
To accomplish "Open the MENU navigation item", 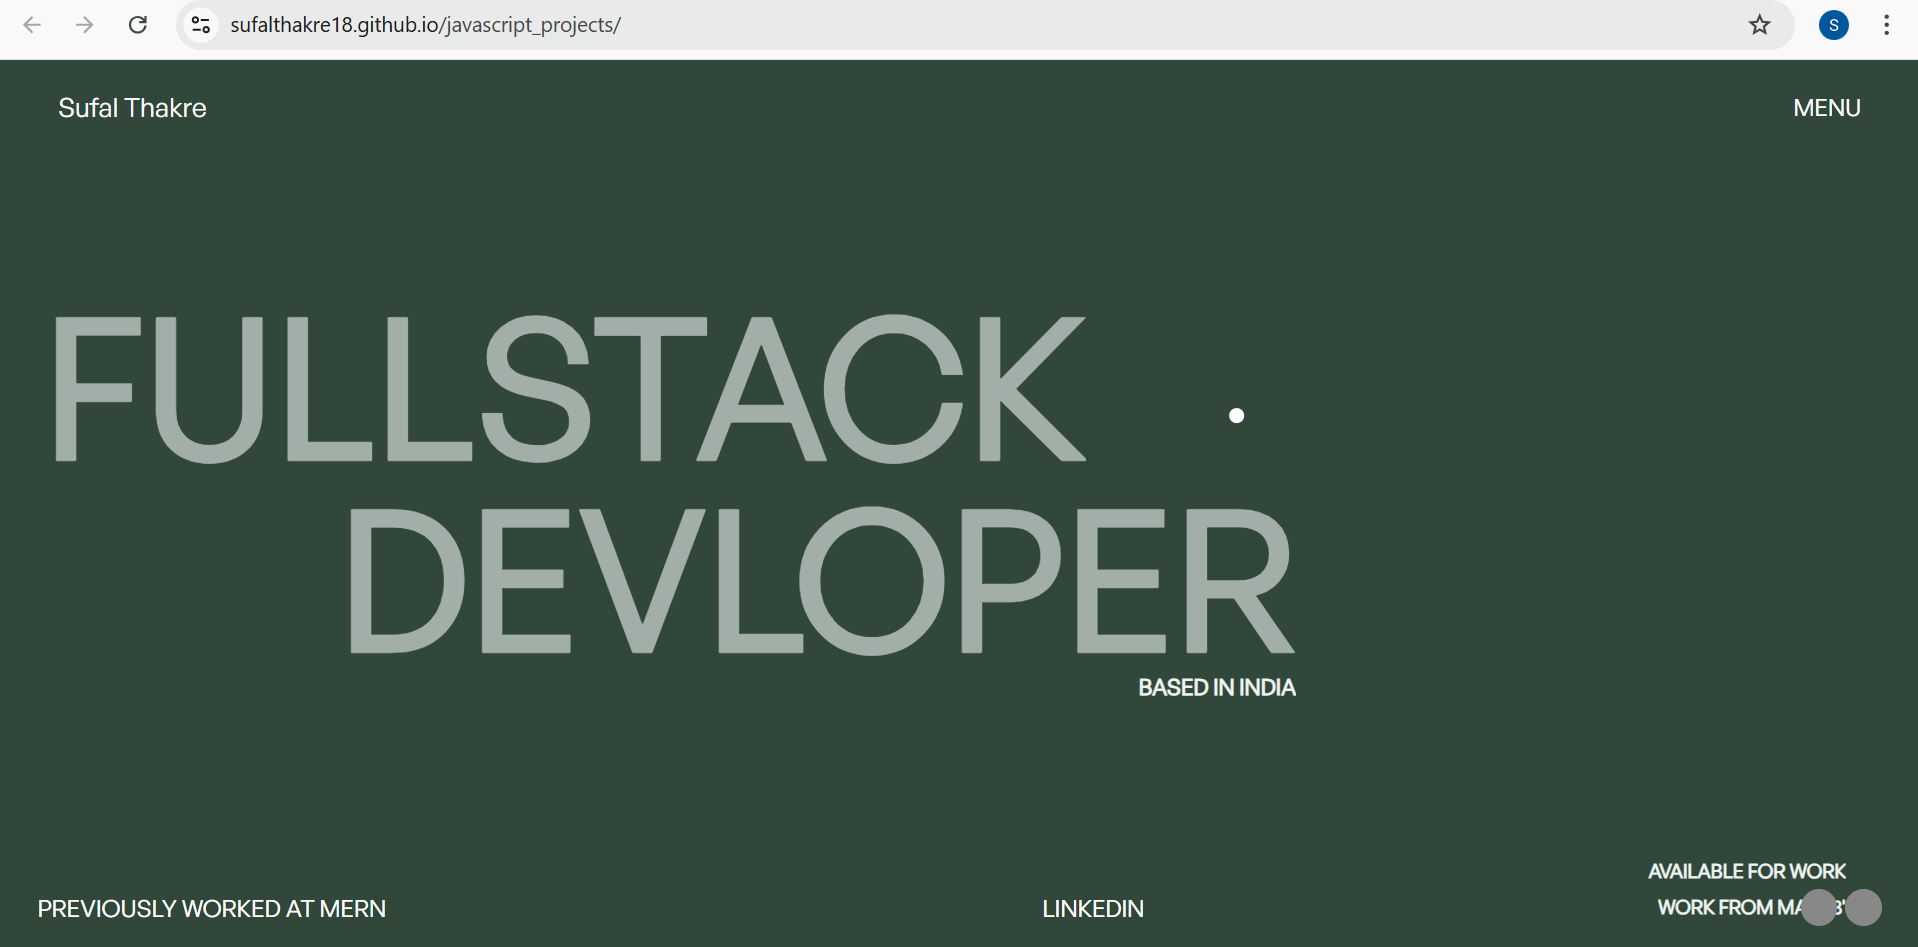I will tap(1826, 108).
